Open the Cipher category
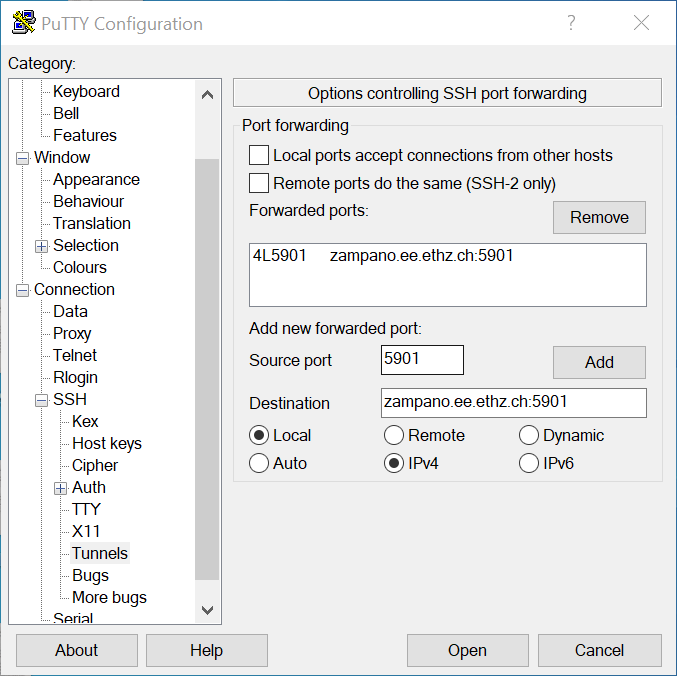This screenshot has width=677, height=676. pos(95,466)
